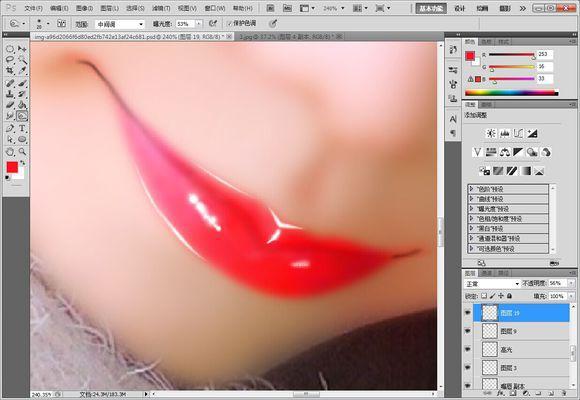580x400 pixels.
Task: Select the Pen tool
Action: point(10,128)
